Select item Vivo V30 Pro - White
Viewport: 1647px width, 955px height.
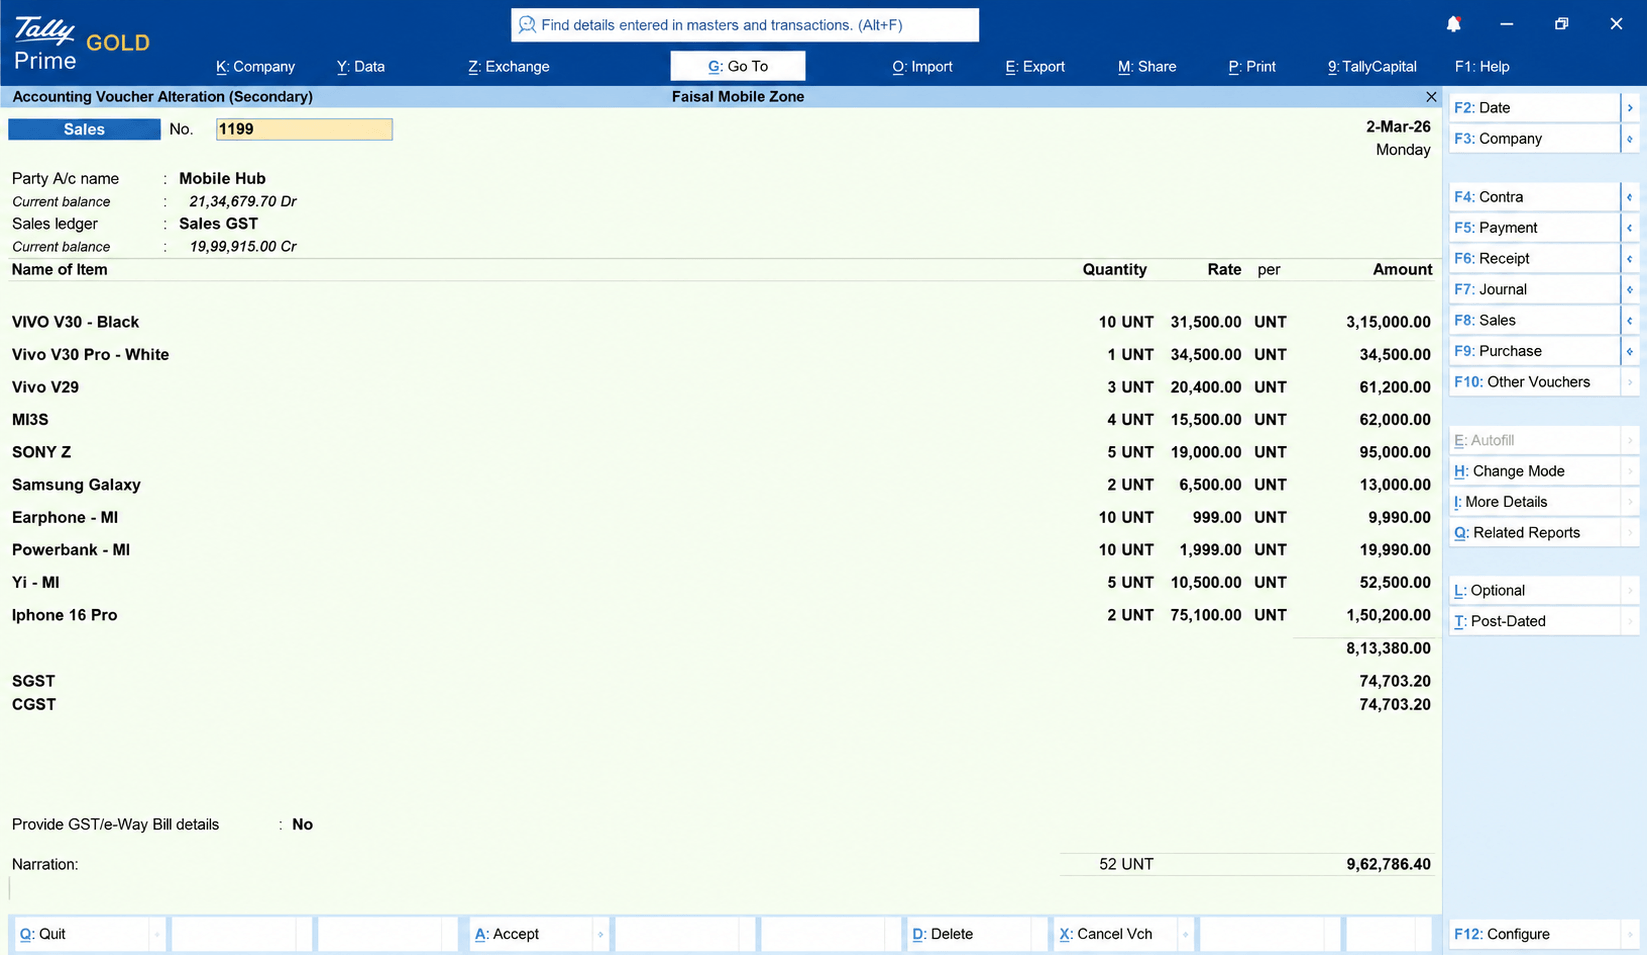(90, 355)
